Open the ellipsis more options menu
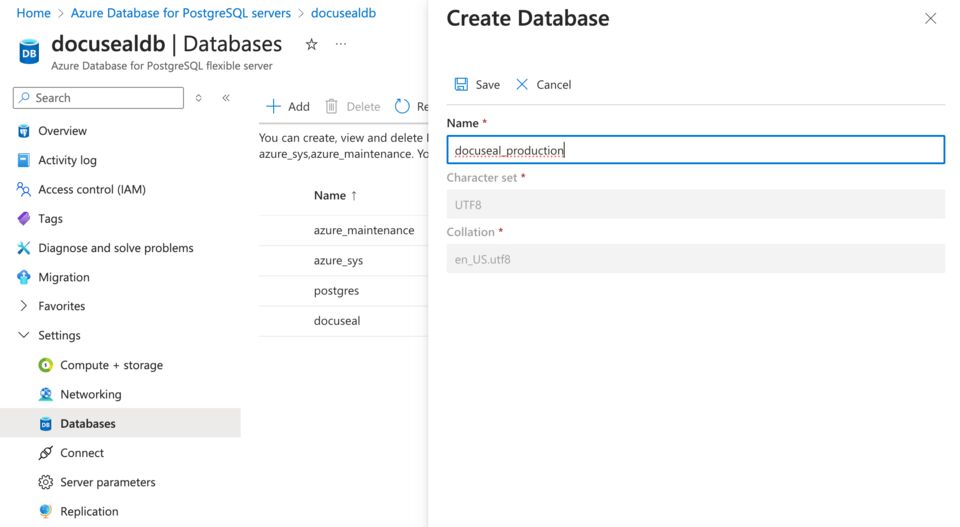 [341, 44]
